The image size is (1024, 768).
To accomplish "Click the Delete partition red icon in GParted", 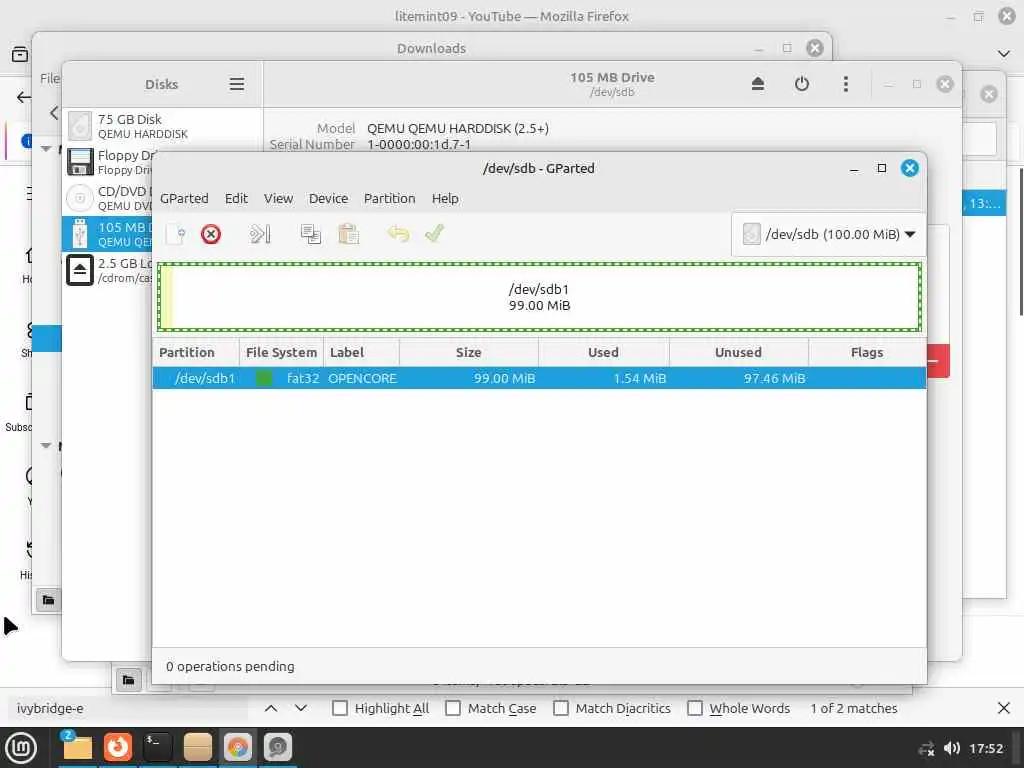I will [x=210, y=234].
